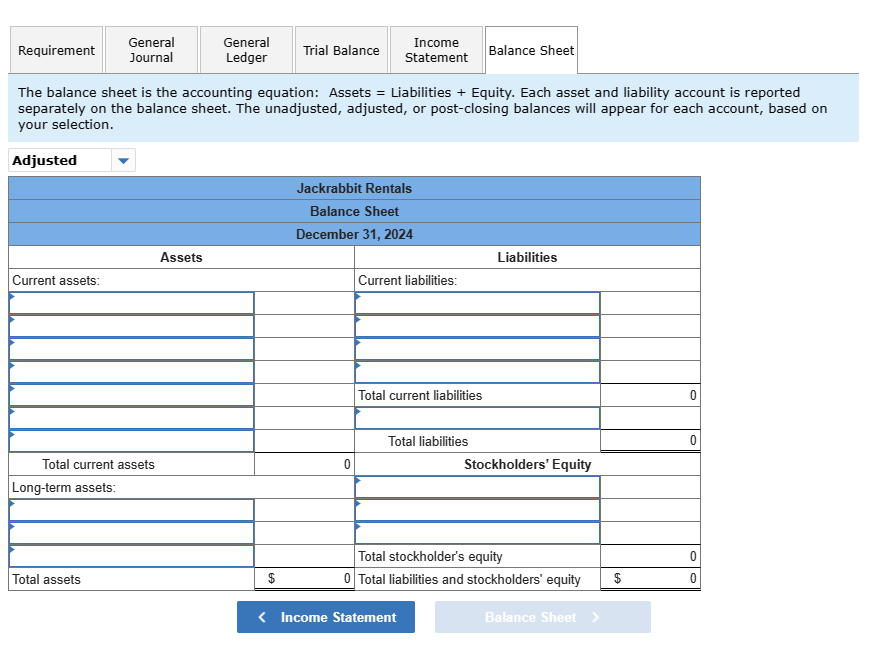
Task: Click the Total current liabilities amount cell
Action: pyautogui.click(x=650, y=395)
